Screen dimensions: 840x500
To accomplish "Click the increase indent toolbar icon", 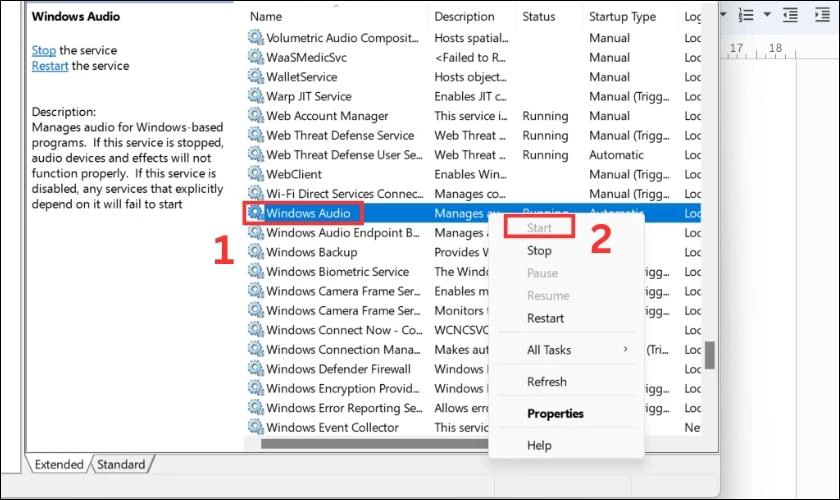I will [x=822, y=15].
